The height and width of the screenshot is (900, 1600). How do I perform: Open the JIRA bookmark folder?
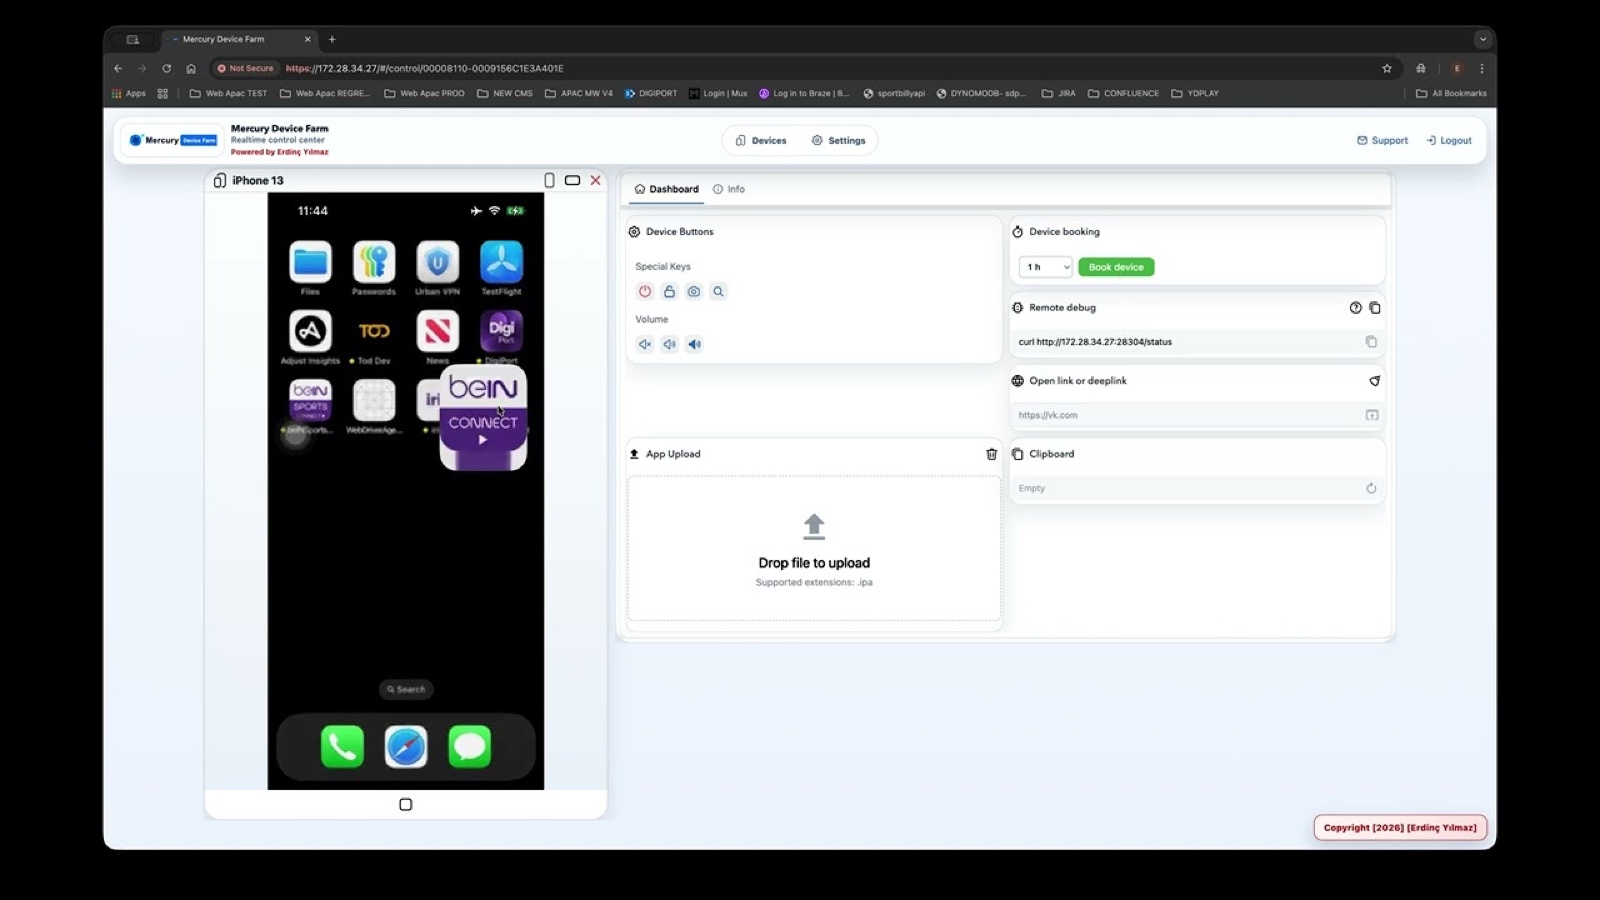[x=1059, y=93]
